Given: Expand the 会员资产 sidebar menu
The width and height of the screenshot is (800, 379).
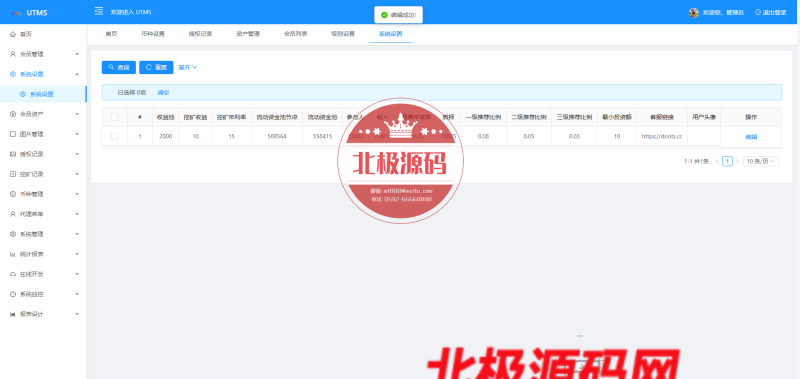Looking at the screenshot, I should pos(77,114).
